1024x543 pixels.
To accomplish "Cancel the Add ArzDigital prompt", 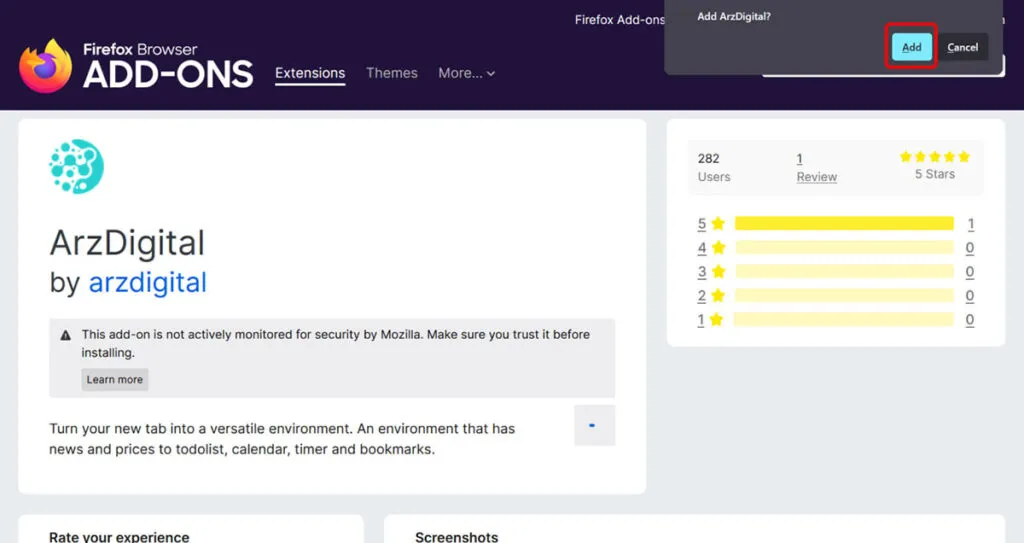I will [x=963, y=47].
